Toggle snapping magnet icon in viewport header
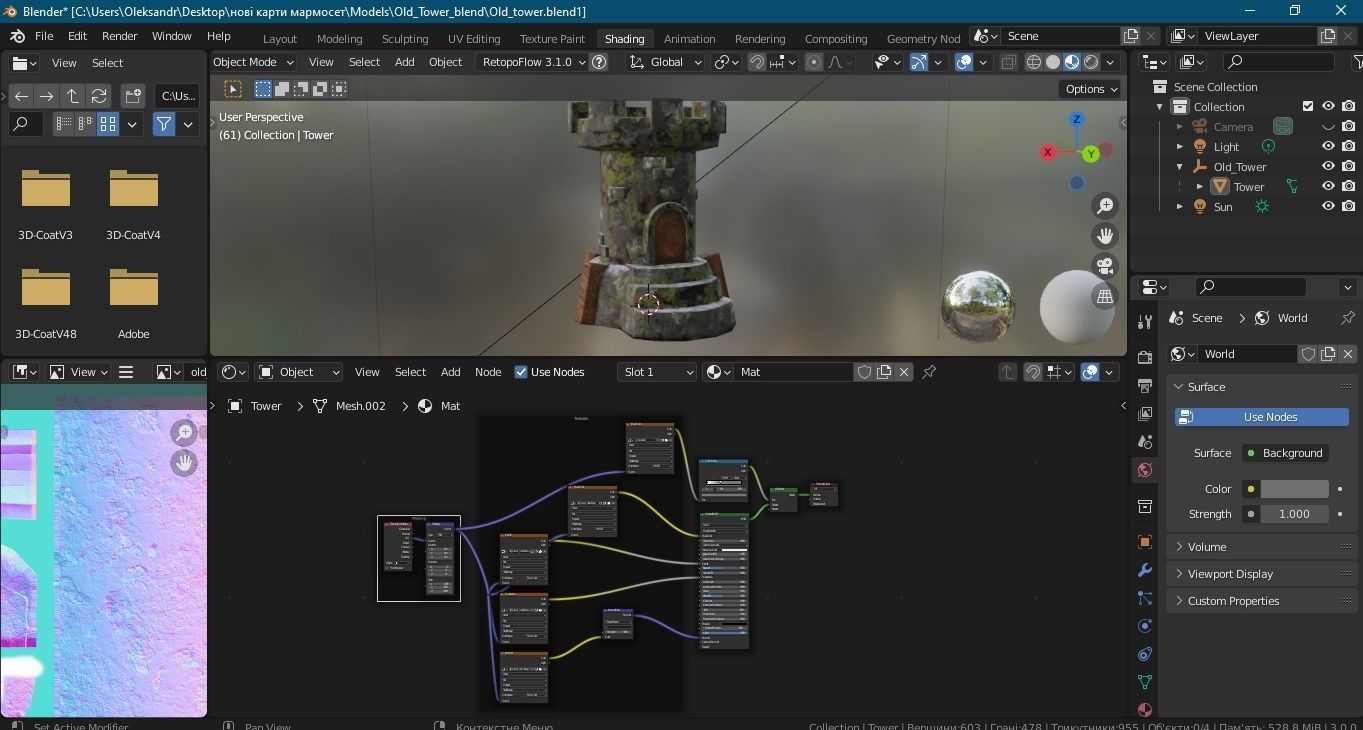Screen dimensions: 1363x730 coord(757,62)
